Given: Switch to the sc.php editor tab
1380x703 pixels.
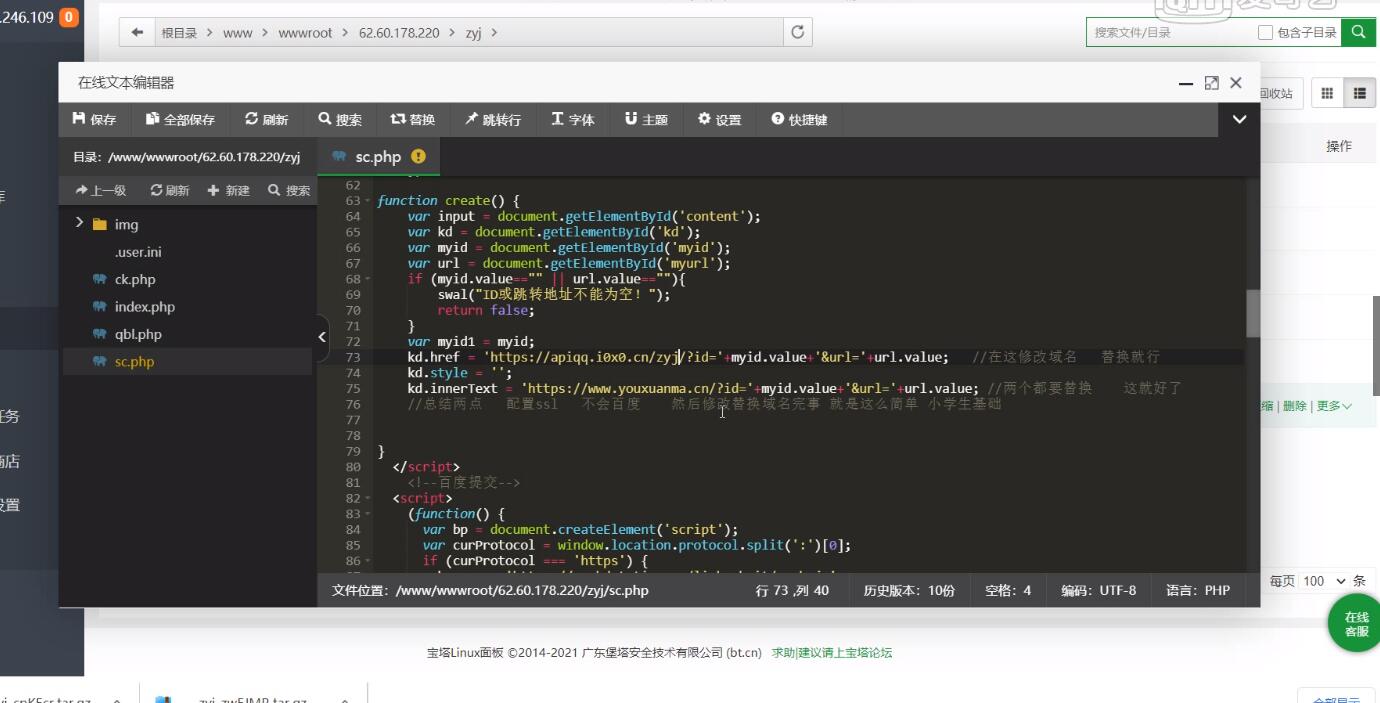Looking at the screenshot, I should (378, 157).
